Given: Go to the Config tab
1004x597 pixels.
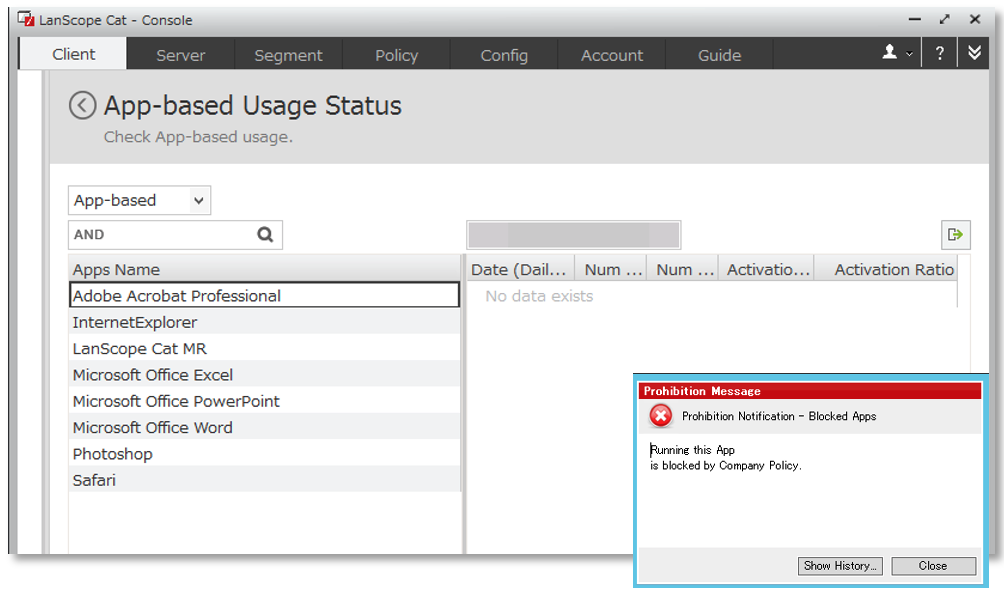Looking at the screenshot, I should tap(504, 55).
